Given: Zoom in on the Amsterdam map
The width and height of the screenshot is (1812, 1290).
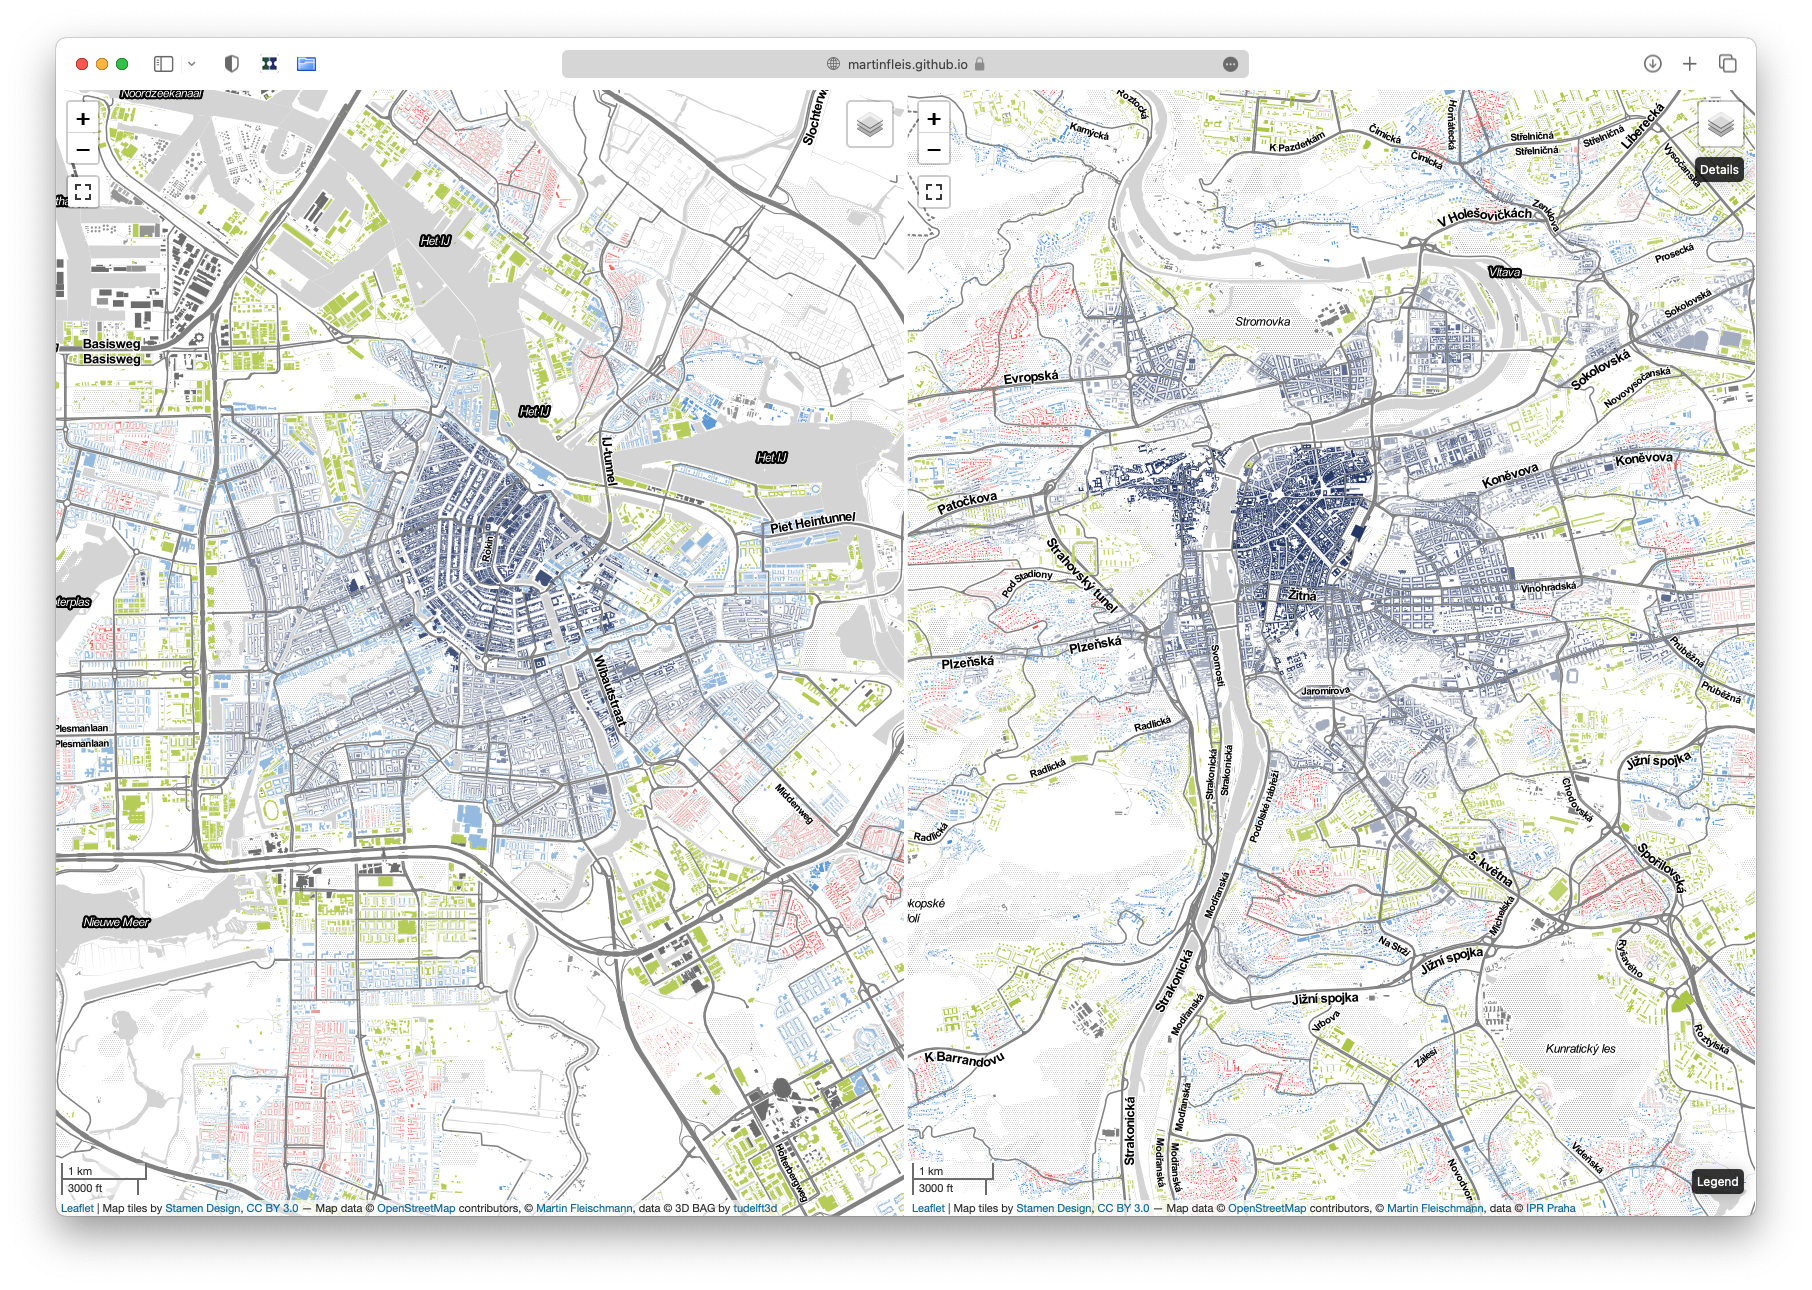Looking at the screenshot, I should coord(83,119).
